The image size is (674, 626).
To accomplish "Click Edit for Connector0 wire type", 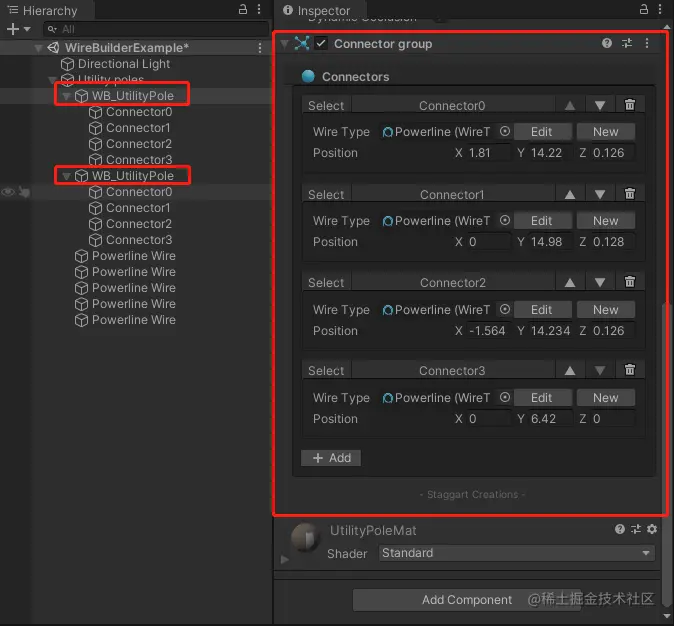I will pos(542,132).
